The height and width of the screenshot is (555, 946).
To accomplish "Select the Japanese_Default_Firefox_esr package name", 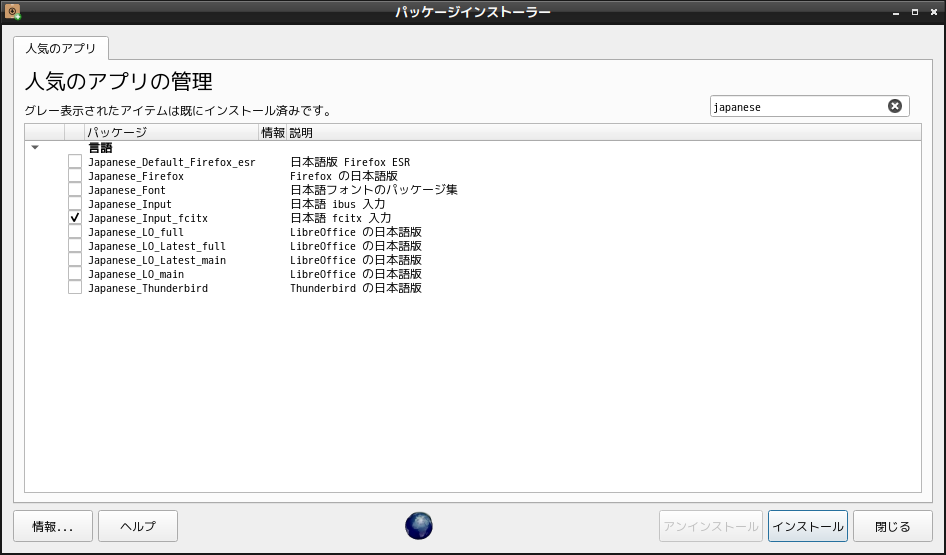I will (x=172, y=162).
